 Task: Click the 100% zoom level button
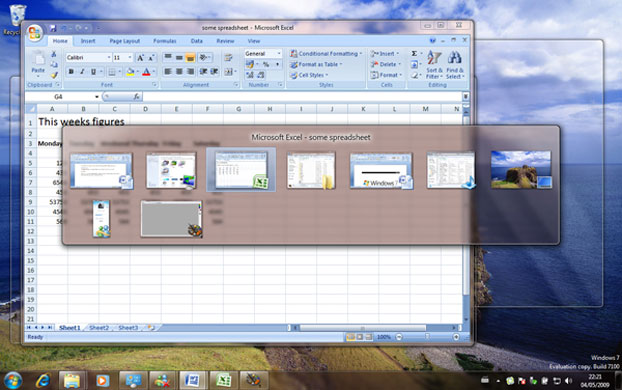pyautogui.click(x=384, y=337)
